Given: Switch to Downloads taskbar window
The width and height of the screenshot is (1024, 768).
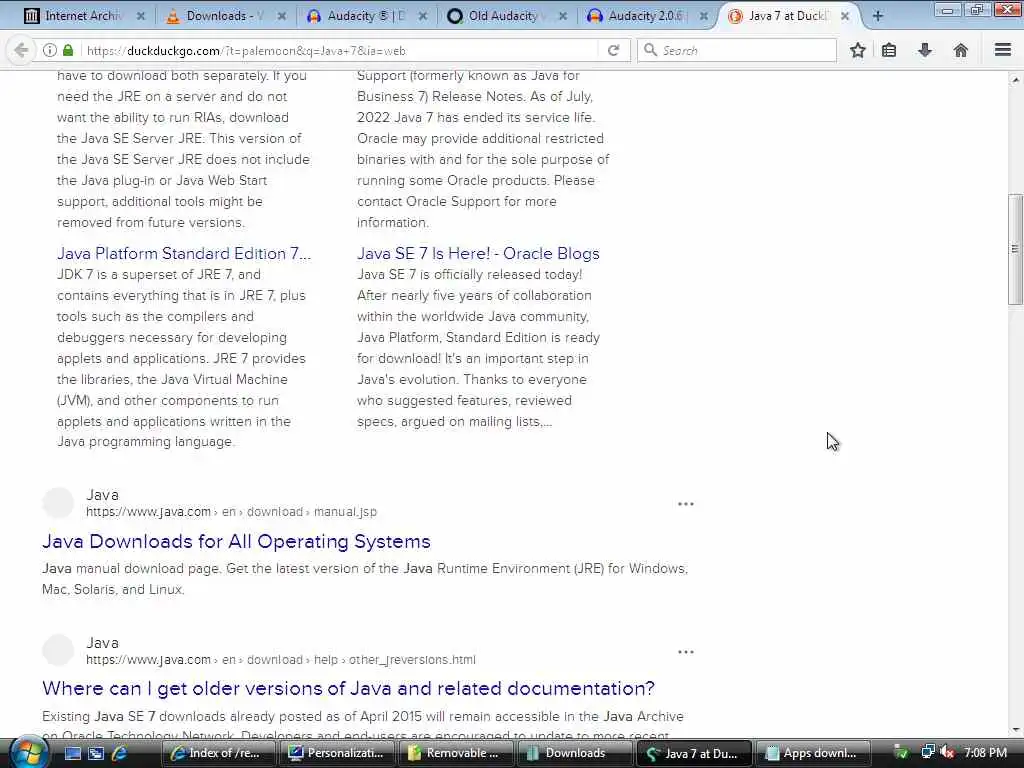Looking at the screenshot, I should [575, 753].
